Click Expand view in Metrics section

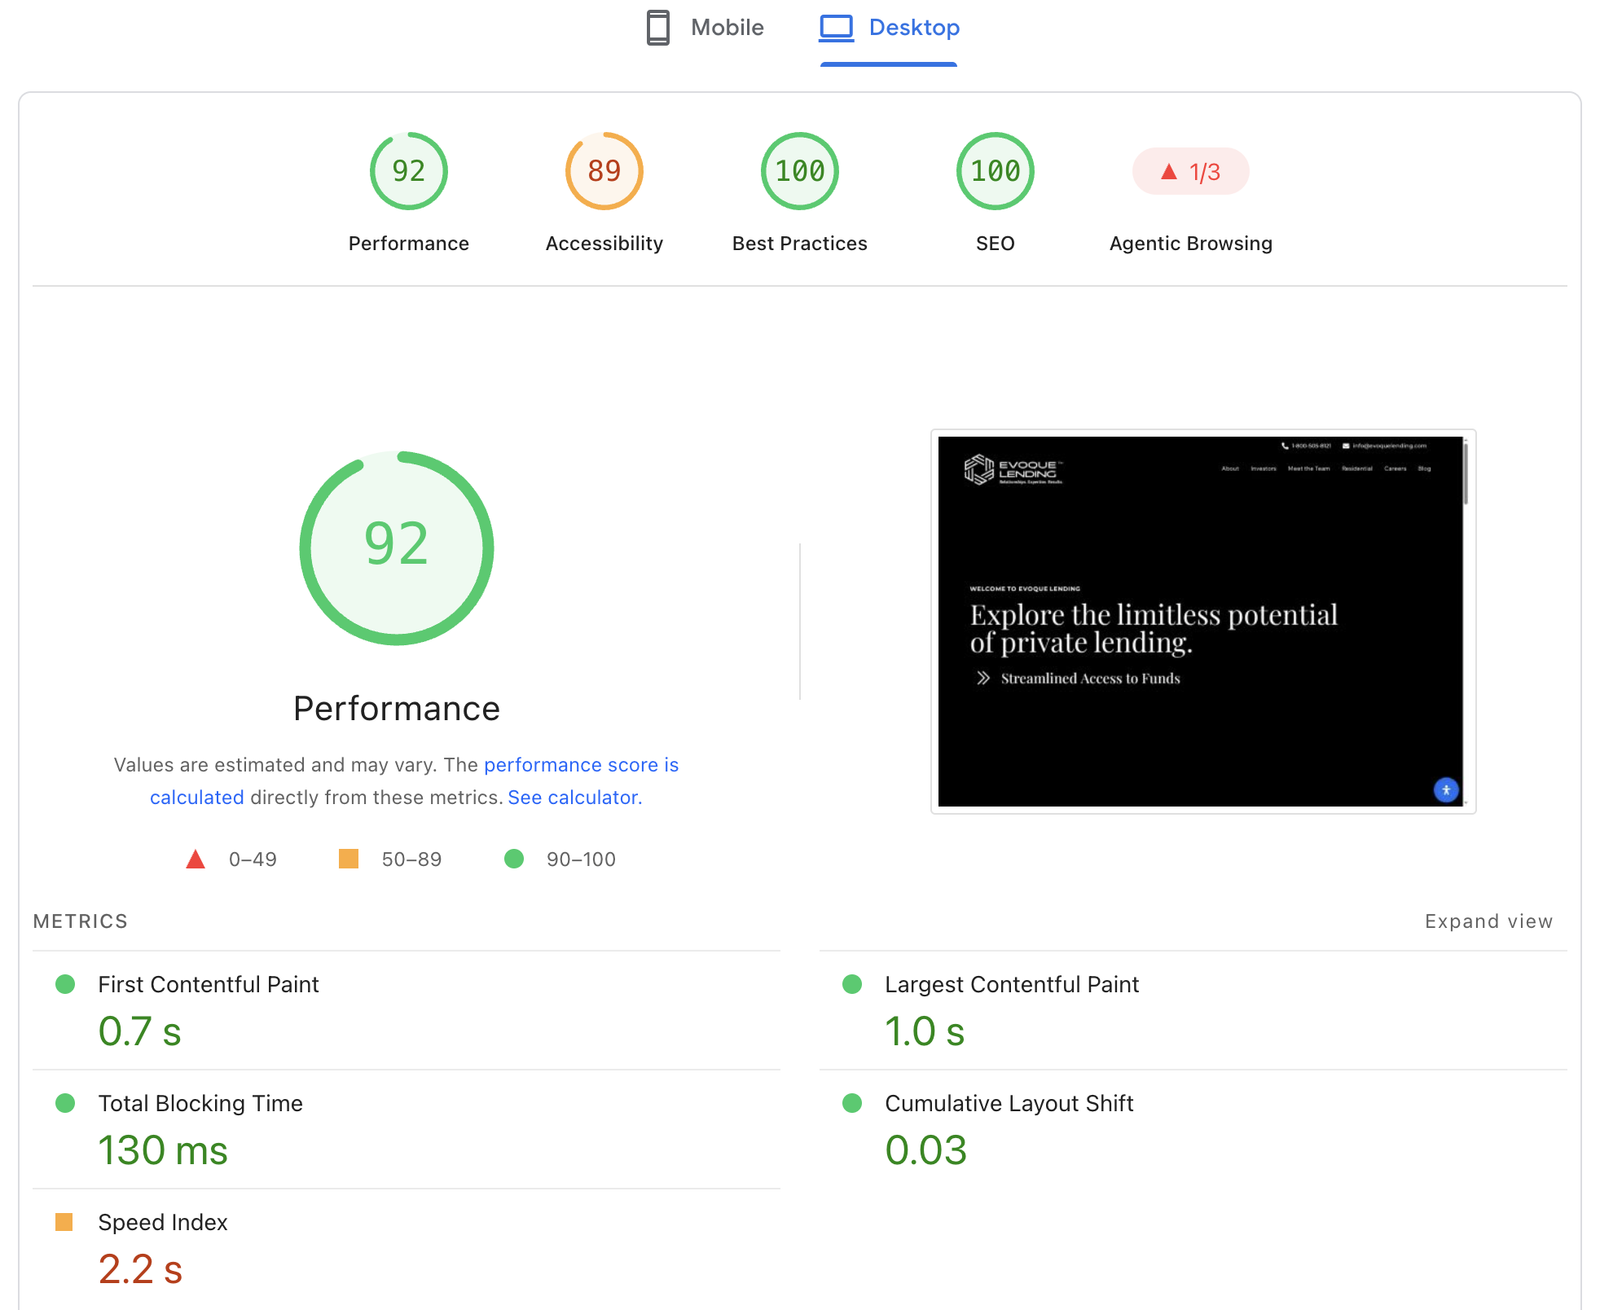click(1488, 921)
